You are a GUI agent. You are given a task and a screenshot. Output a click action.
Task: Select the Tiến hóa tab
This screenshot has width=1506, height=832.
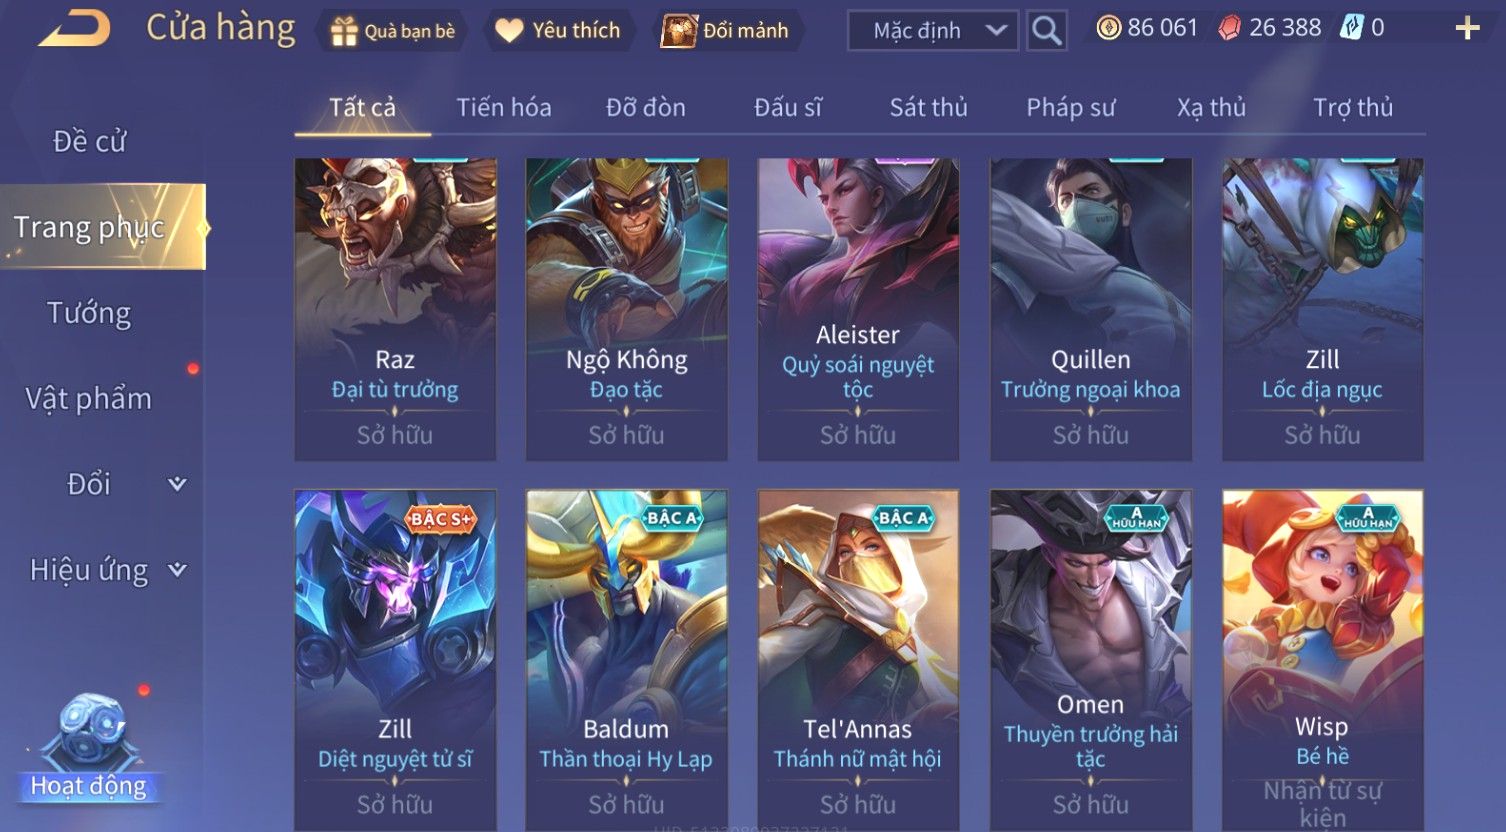tap(504, 107)
